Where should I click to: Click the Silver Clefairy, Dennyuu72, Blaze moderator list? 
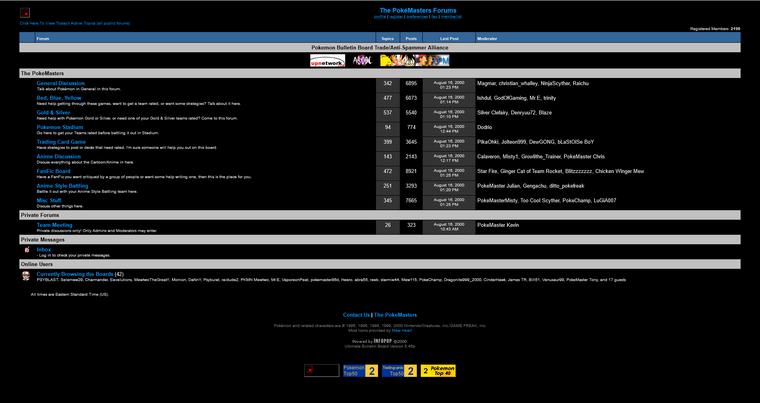(515, 113)
